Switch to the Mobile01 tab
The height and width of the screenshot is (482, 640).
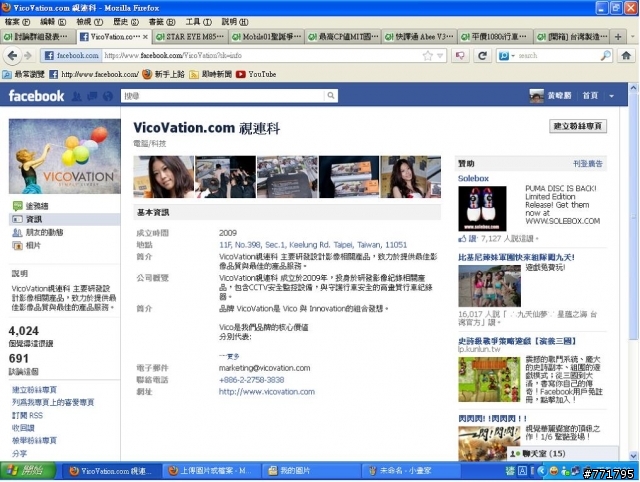(267, 37)
